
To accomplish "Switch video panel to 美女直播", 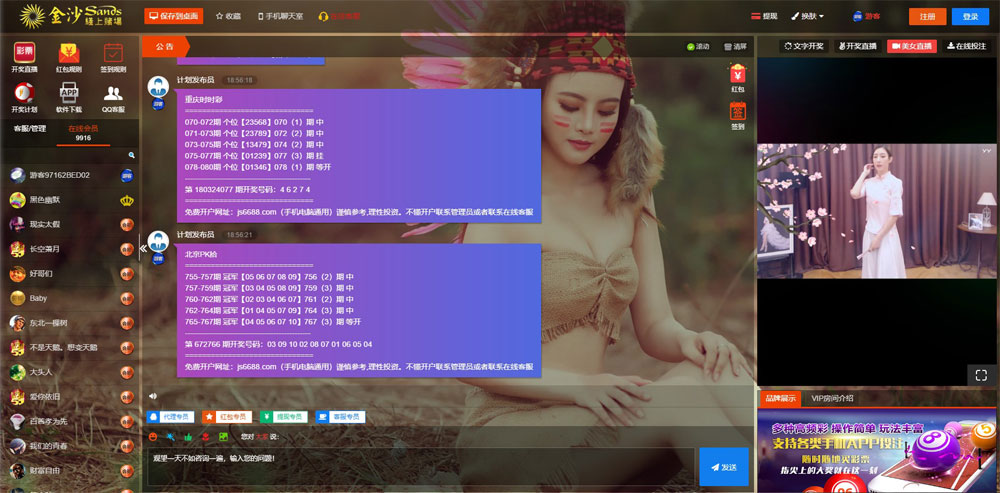I will coord(910,46).
